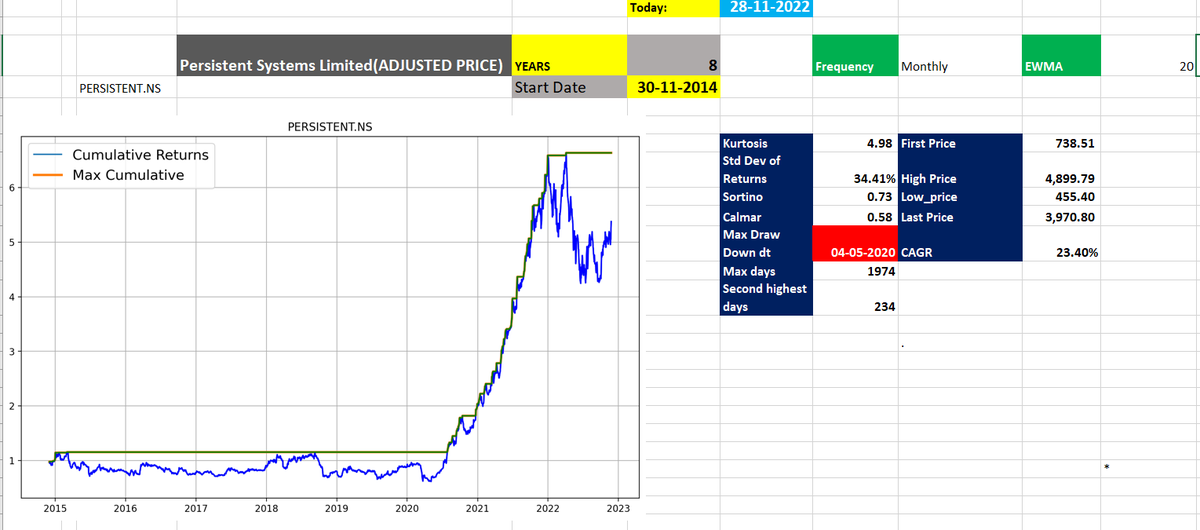Select the Sortino value 0.73
Image resolution: width=1200 pixels, height=530 pixels.
[x=855, y=197]
